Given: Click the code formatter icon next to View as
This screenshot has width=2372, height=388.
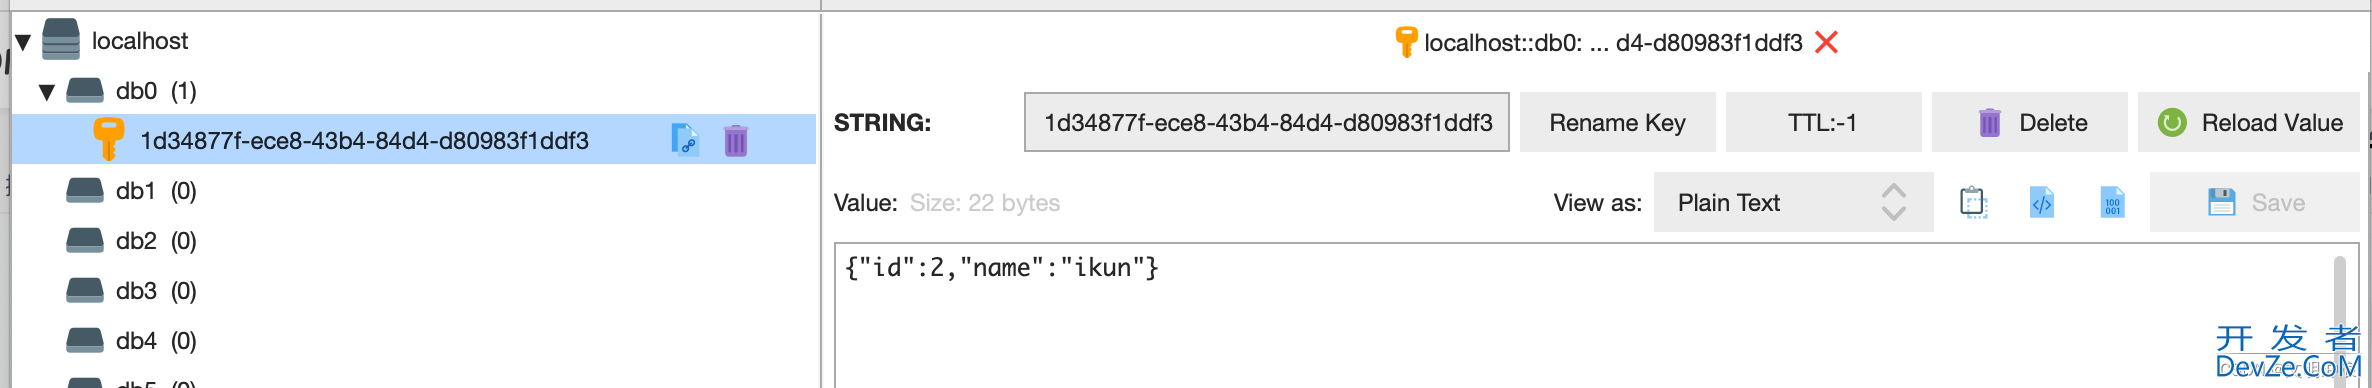Looking at the screenshot, I should coord(2042,202).
